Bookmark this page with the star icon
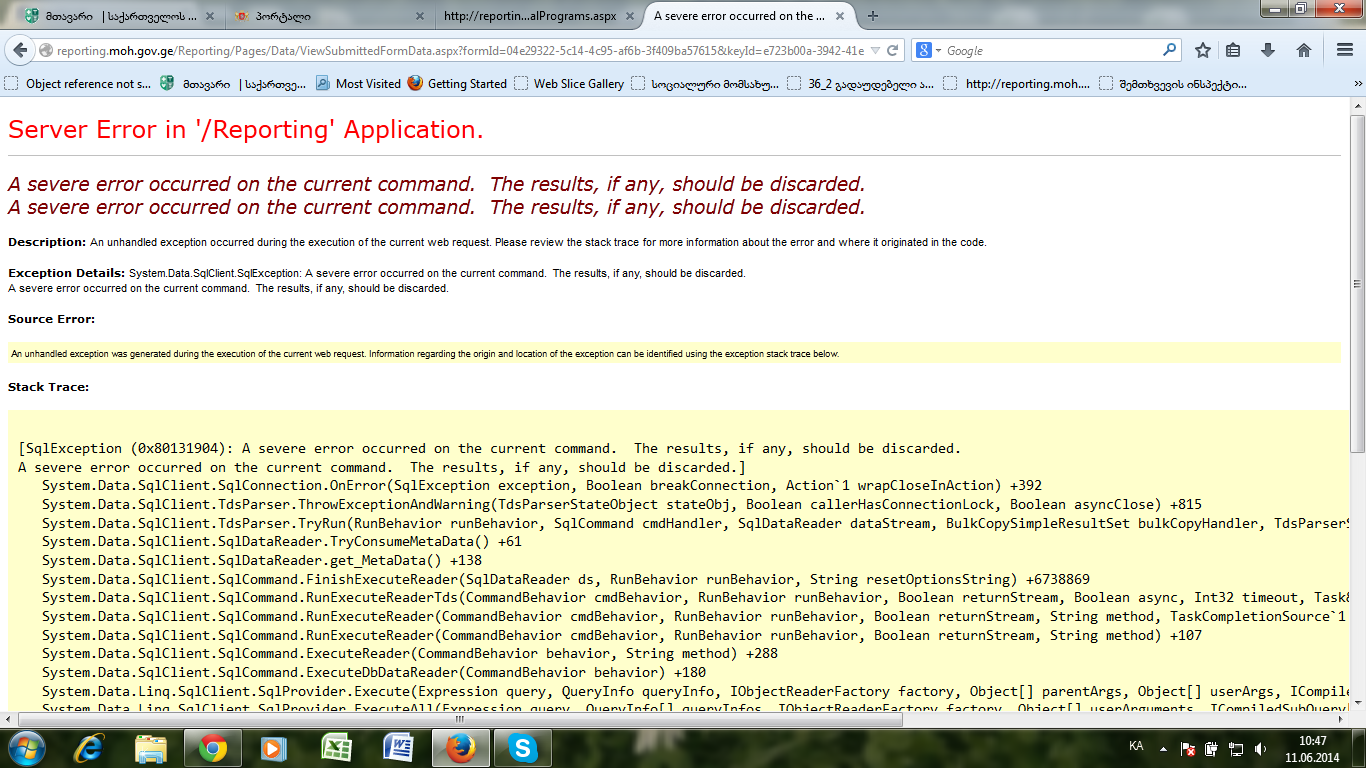The width and height of the screenshot is (1366, 768). 1203,51
